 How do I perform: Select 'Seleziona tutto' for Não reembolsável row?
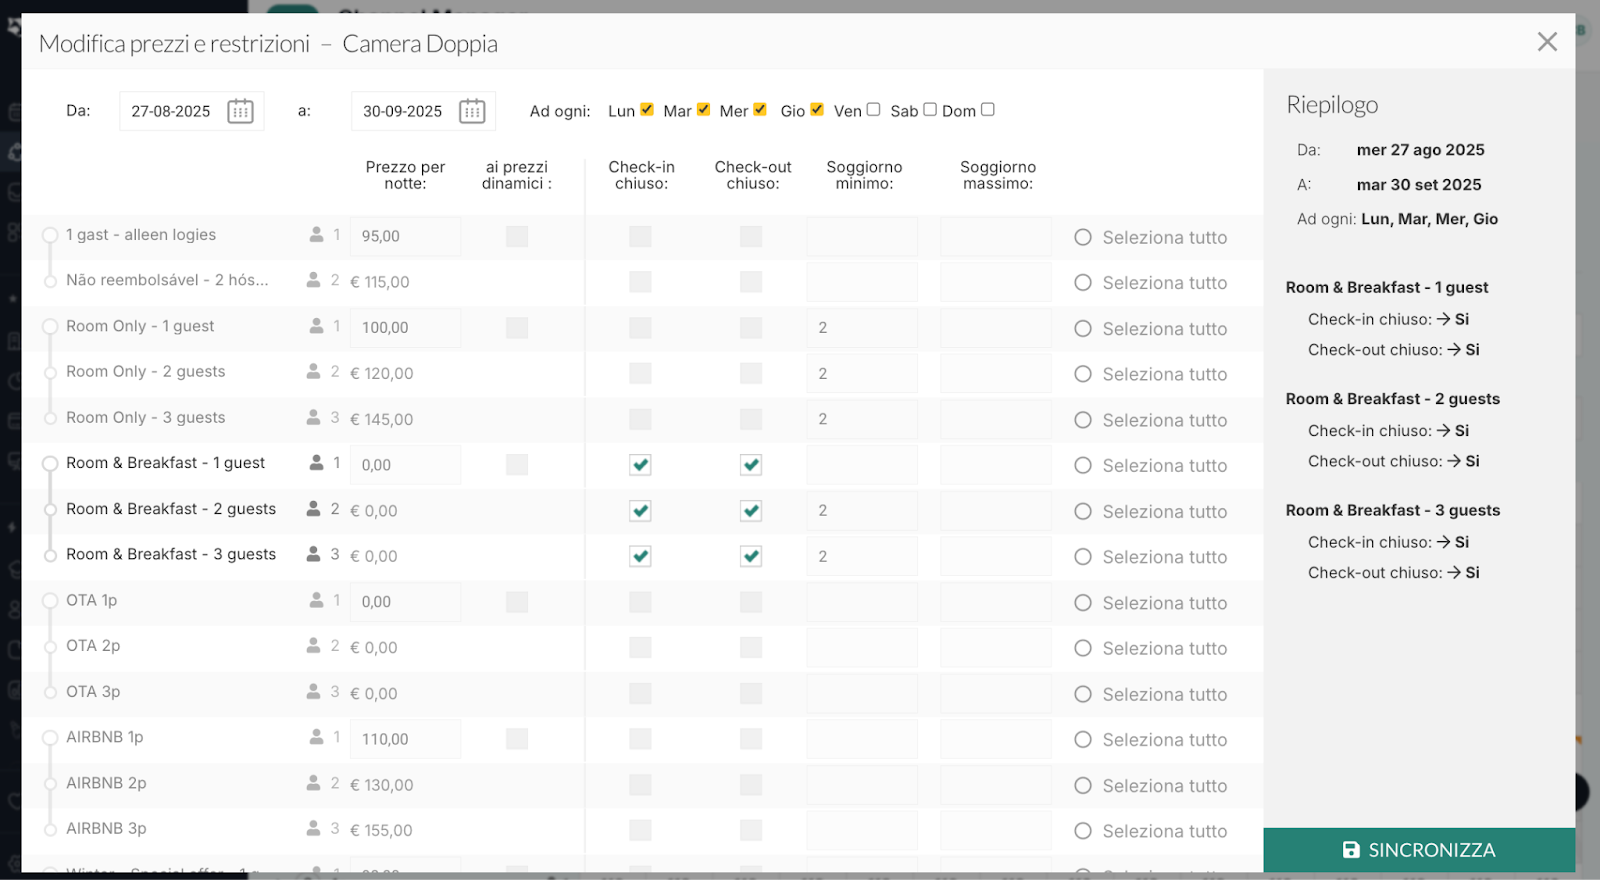1083,283
